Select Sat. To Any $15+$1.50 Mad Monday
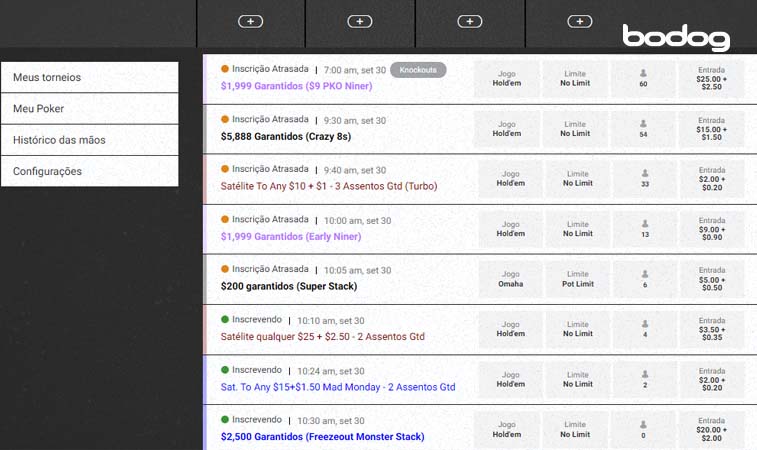The image size is (757, 450). [x=337, y=387]
